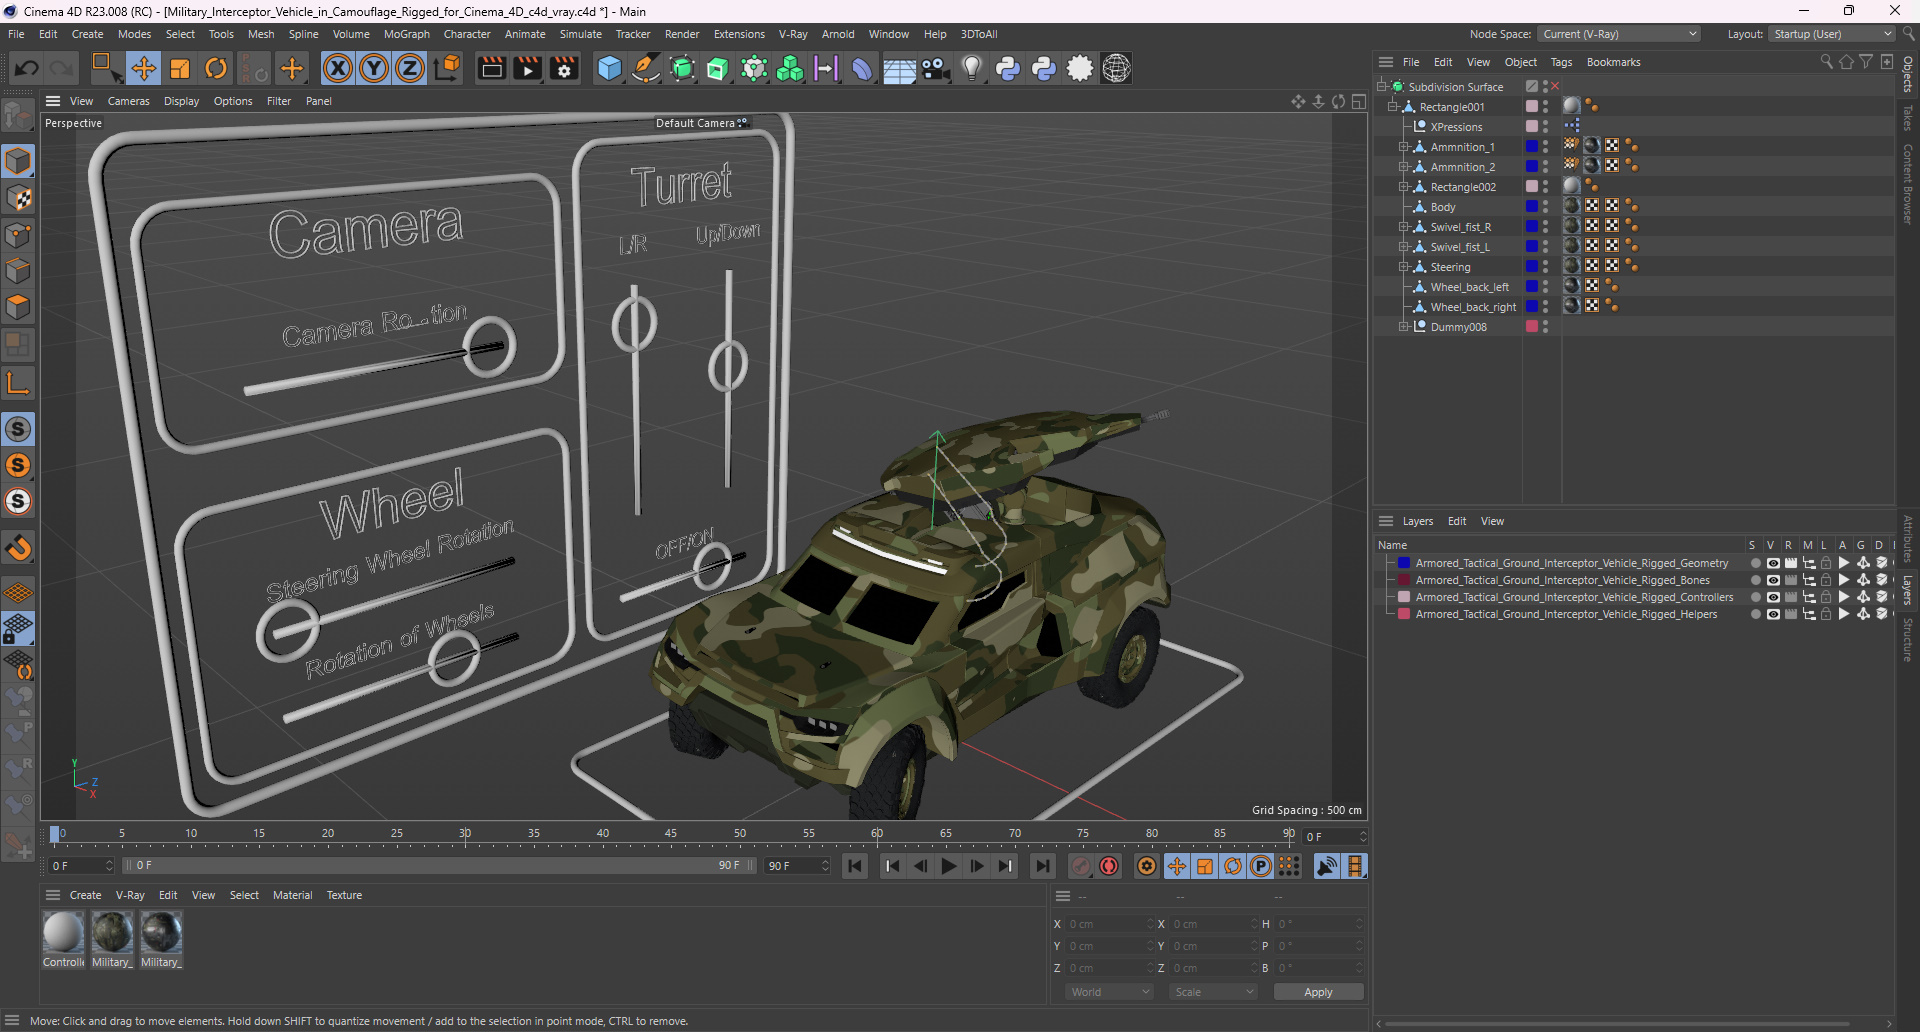Expand the Steering tree node

click(x=1404, y=267)
